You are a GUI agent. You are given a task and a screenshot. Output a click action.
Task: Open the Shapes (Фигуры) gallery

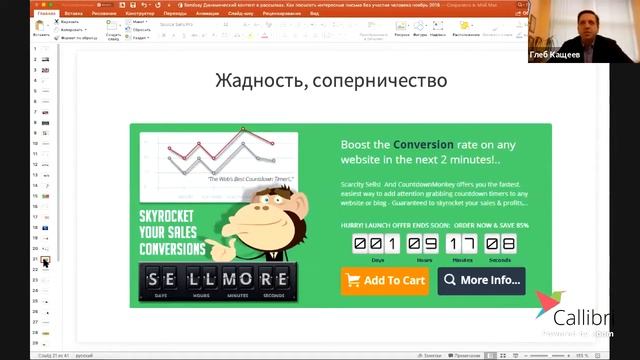tap(419, 27)
